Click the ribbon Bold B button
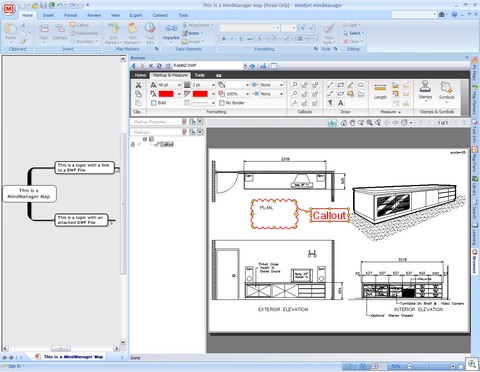This screenshot has height=372, width=480. [x=224, y=39]
